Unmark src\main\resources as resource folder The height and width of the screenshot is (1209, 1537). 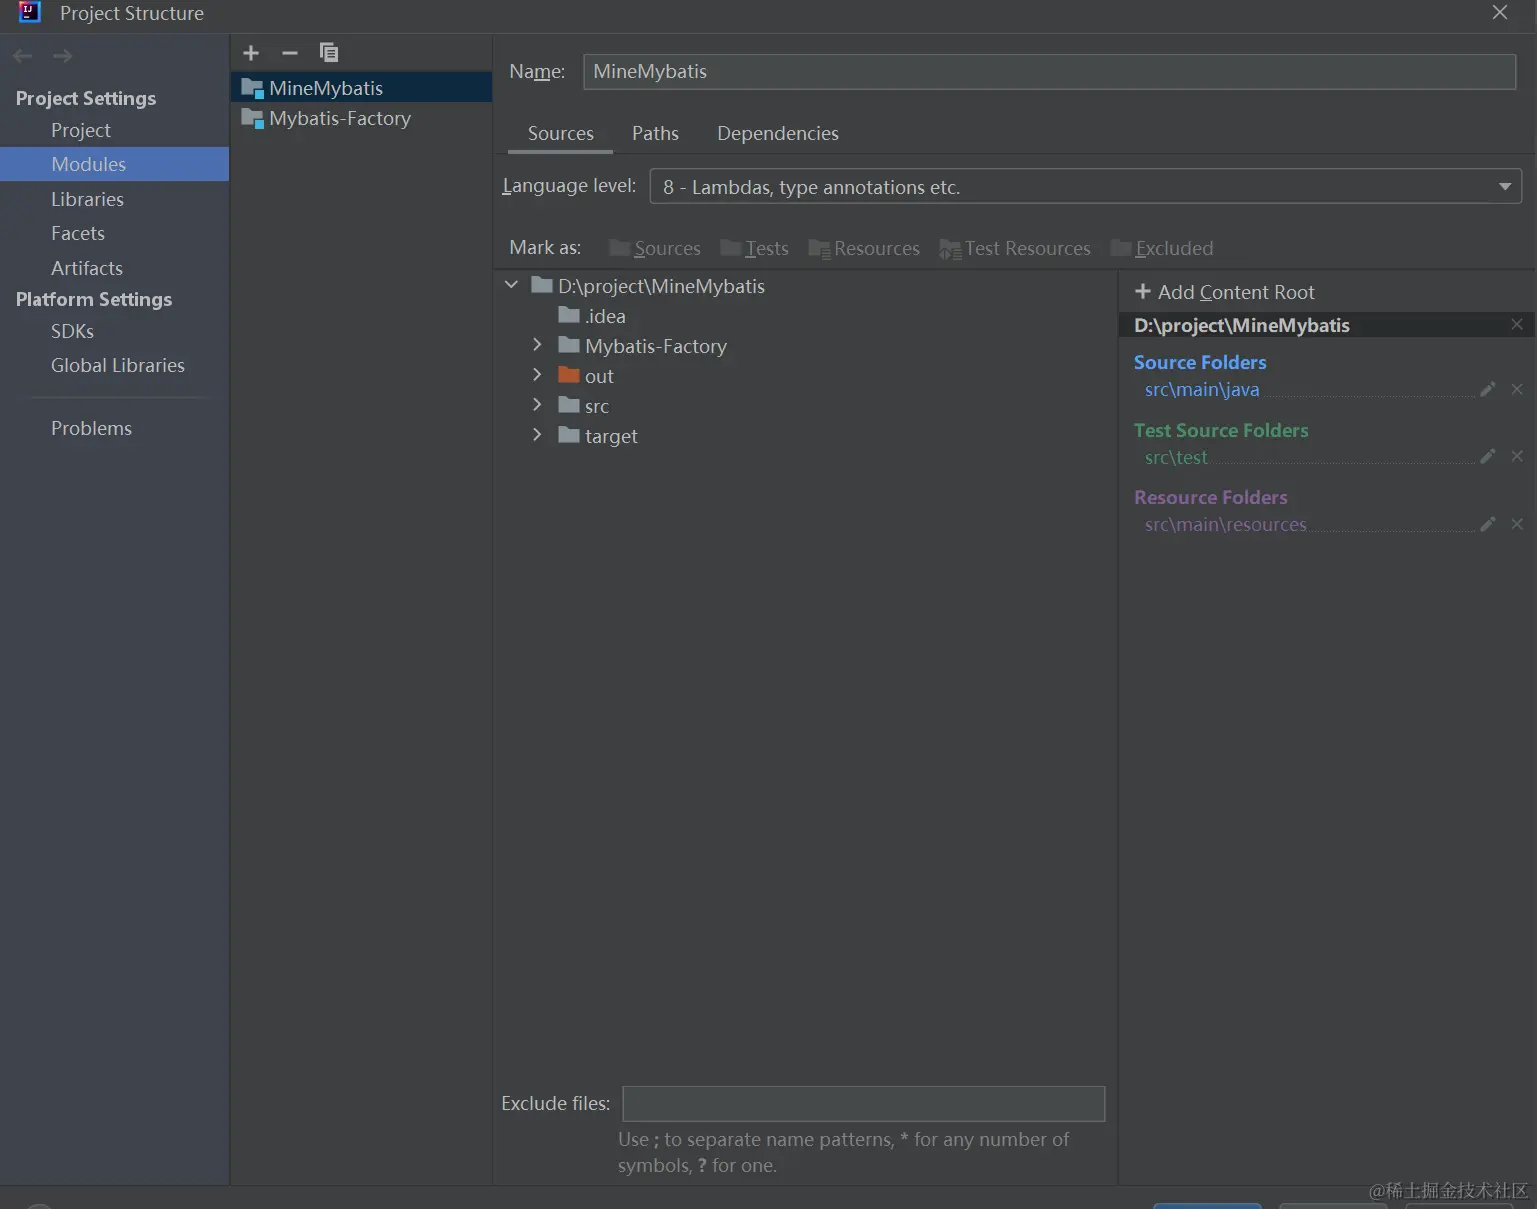[1517, 524]
